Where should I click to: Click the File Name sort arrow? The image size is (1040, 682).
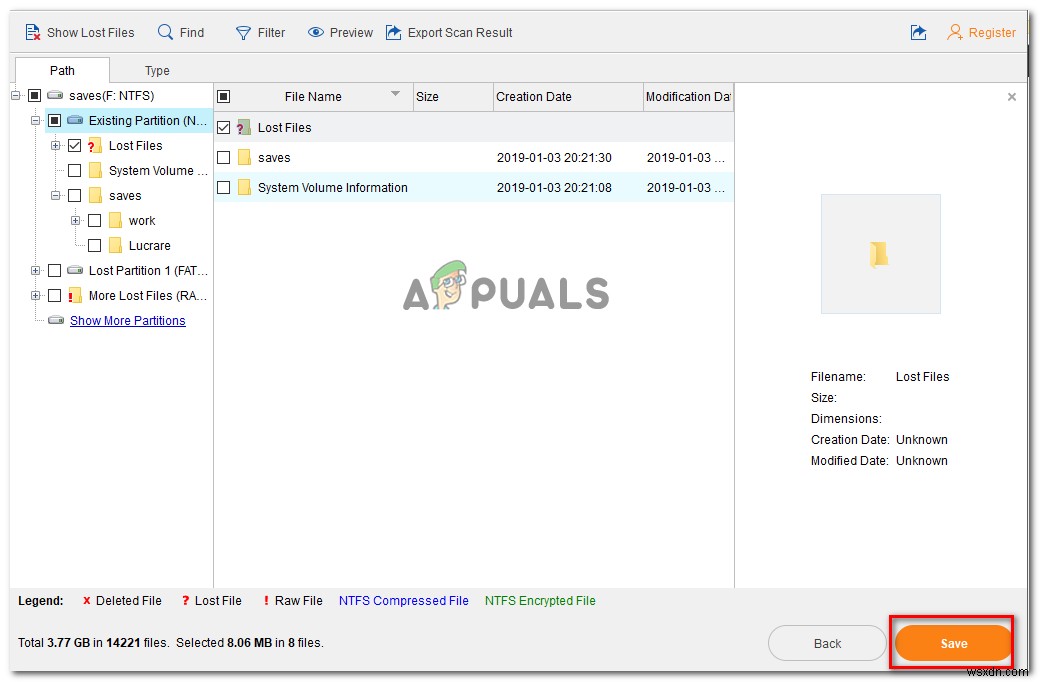(395, 94)
